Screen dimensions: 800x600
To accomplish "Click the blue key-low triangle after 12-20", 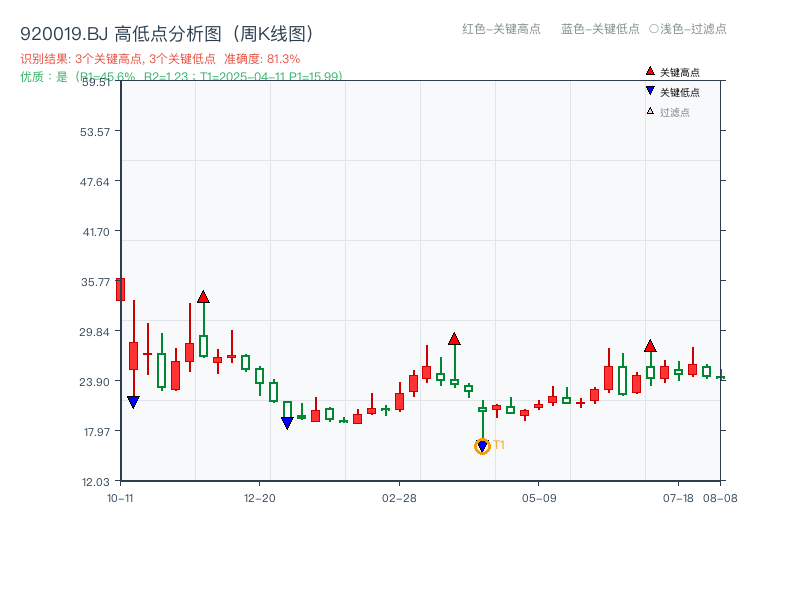I will pos(287,423).
